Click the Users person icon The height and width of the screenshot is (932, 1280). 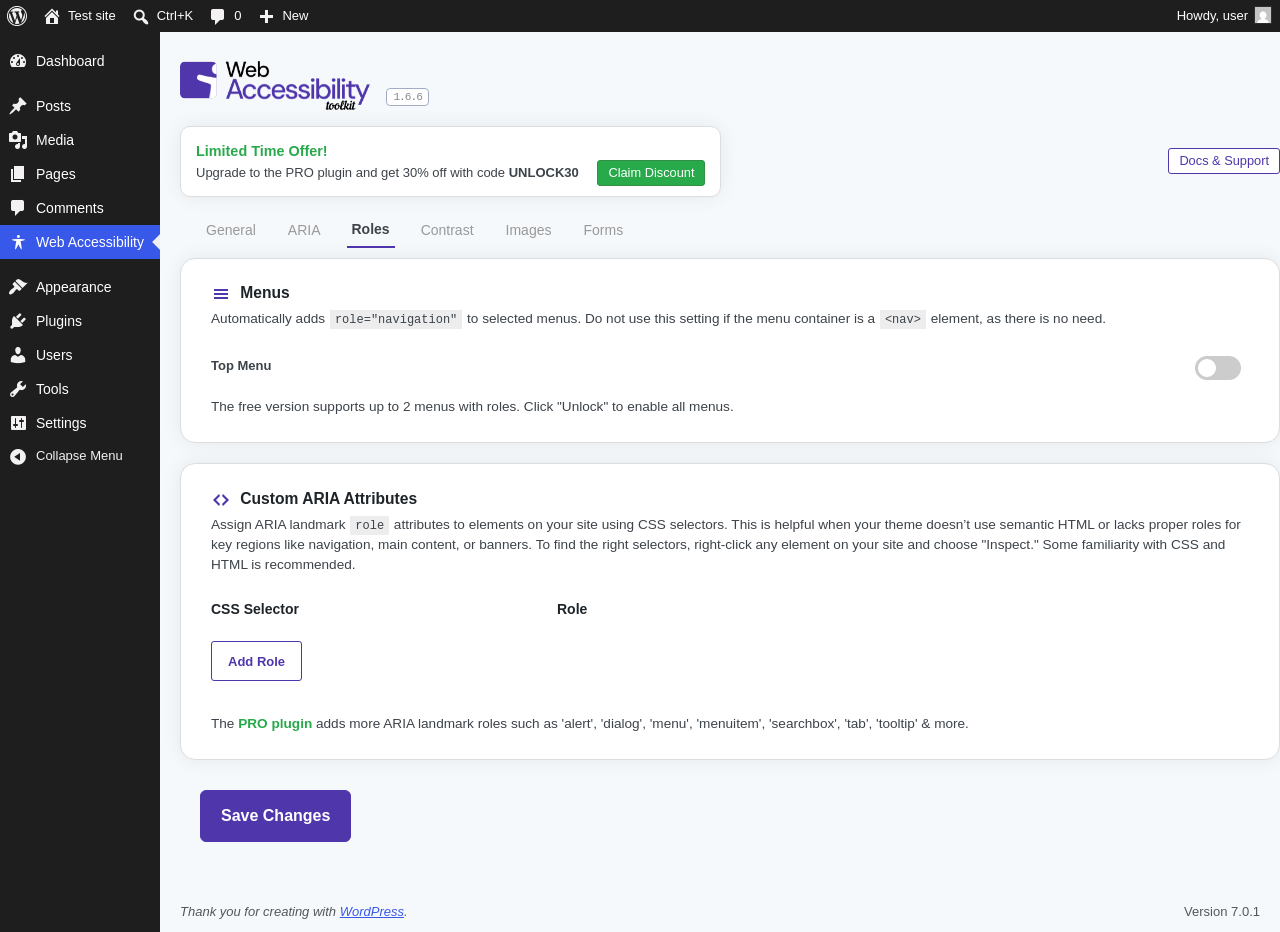(x=18, y=355)
